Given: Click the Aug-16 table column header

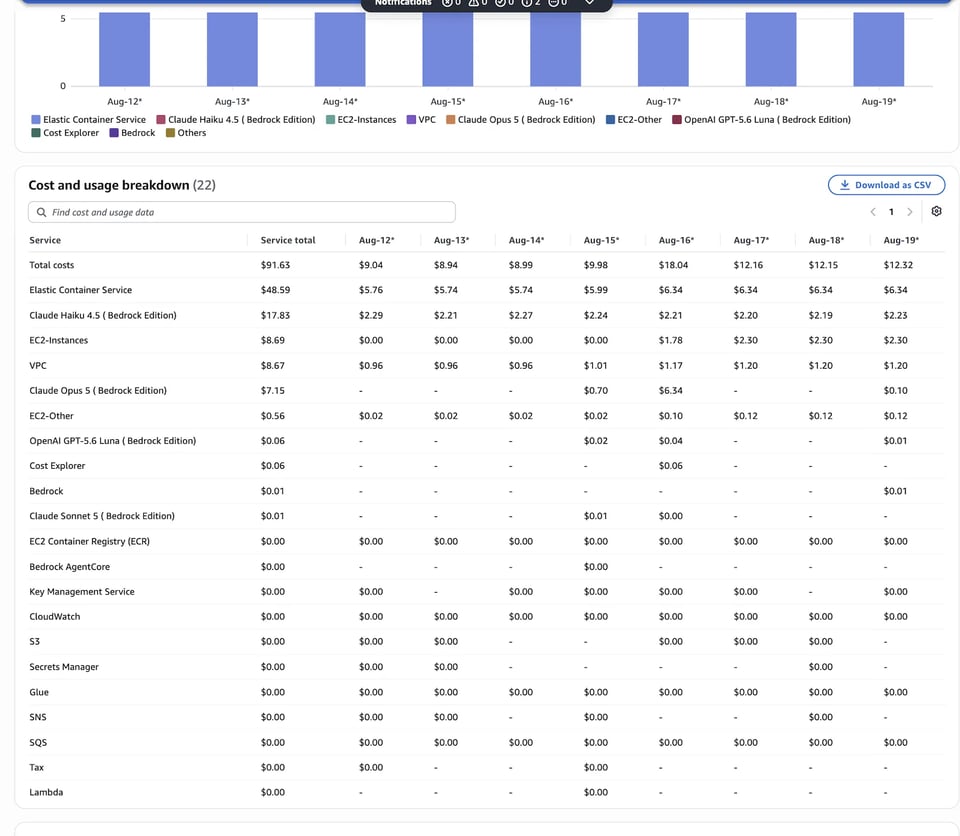Looking at the screenshot, I should [x=677, y=240].
